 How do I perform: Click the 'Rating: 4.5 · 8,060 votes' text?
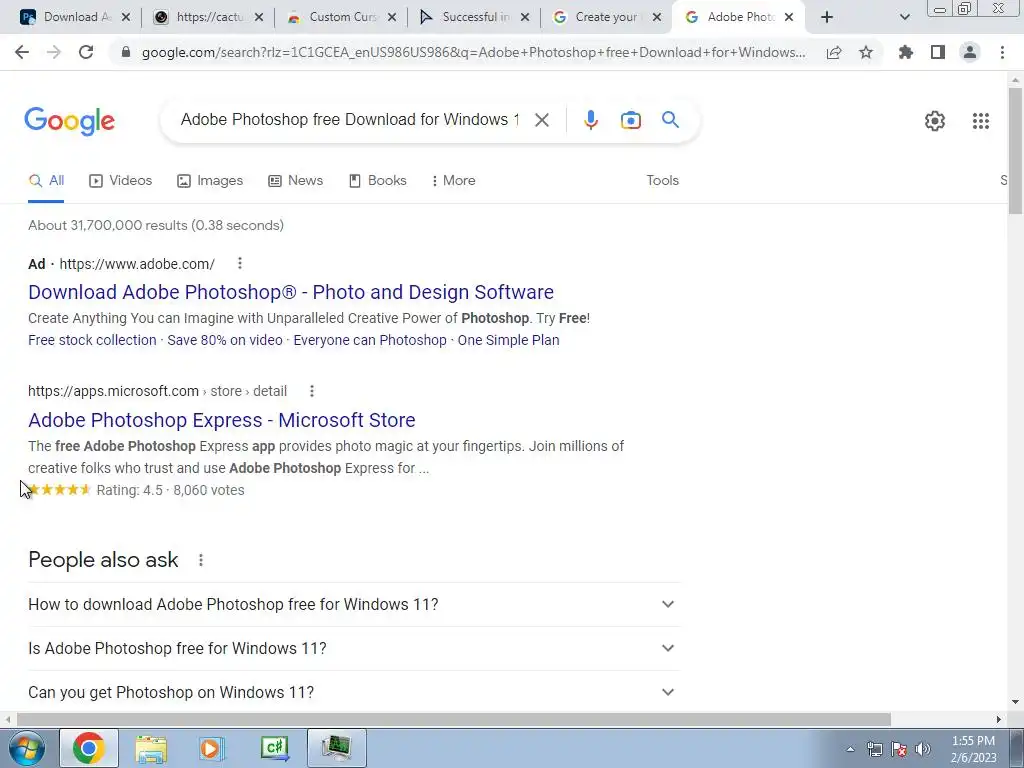tap(170, 490)
